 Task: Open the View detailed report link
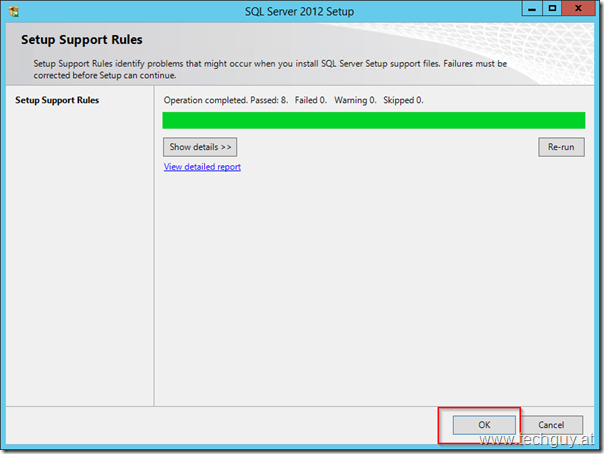202,167
